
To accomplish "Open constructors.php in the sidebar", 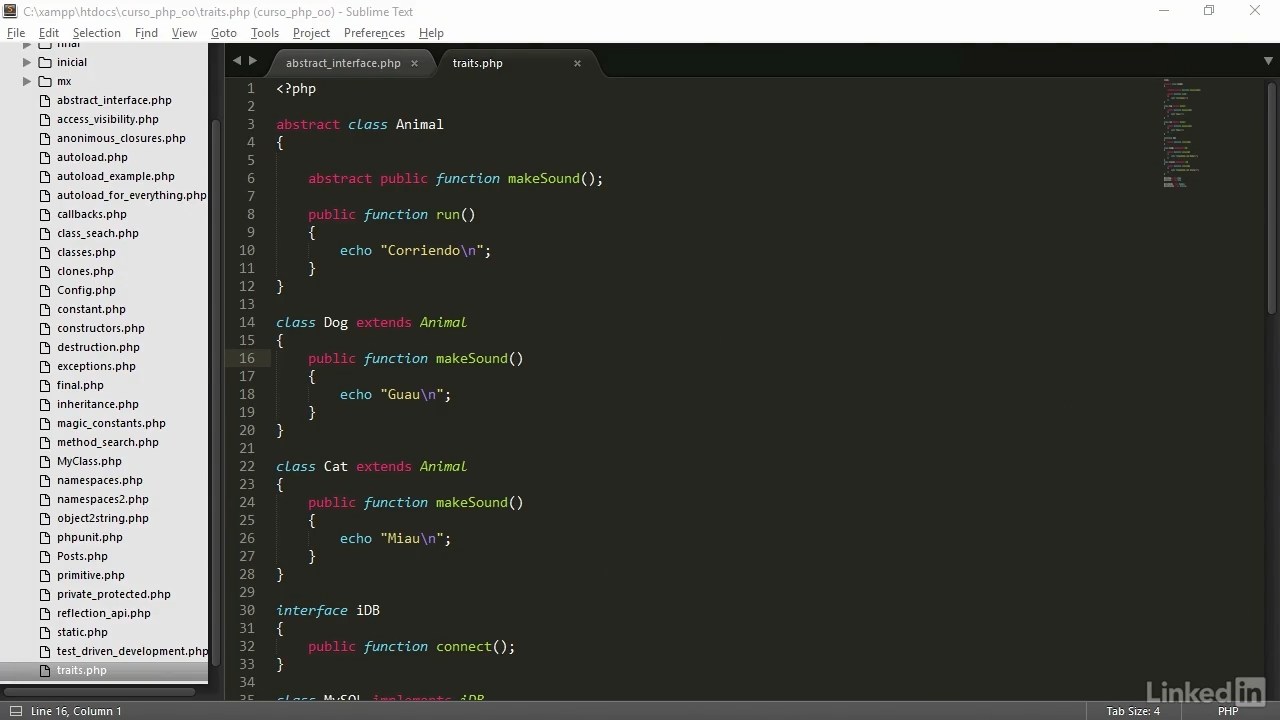I will pyautogui.click(x=101, y=328).
